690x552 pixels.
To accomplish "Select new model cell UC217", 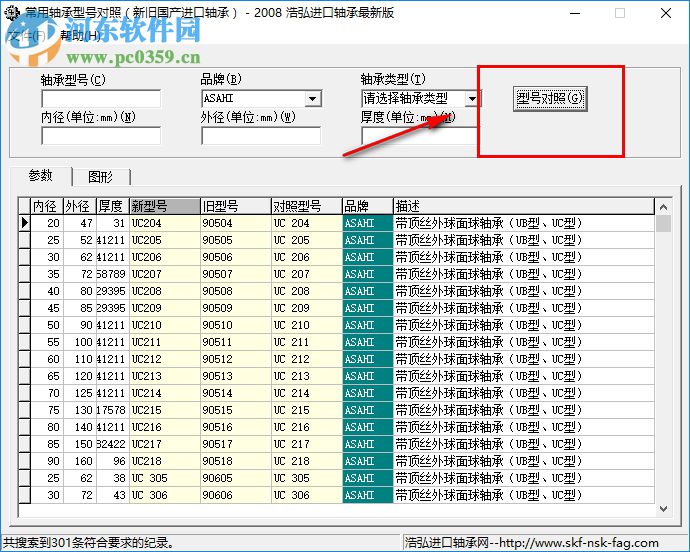I will click(x=165, y=444).
